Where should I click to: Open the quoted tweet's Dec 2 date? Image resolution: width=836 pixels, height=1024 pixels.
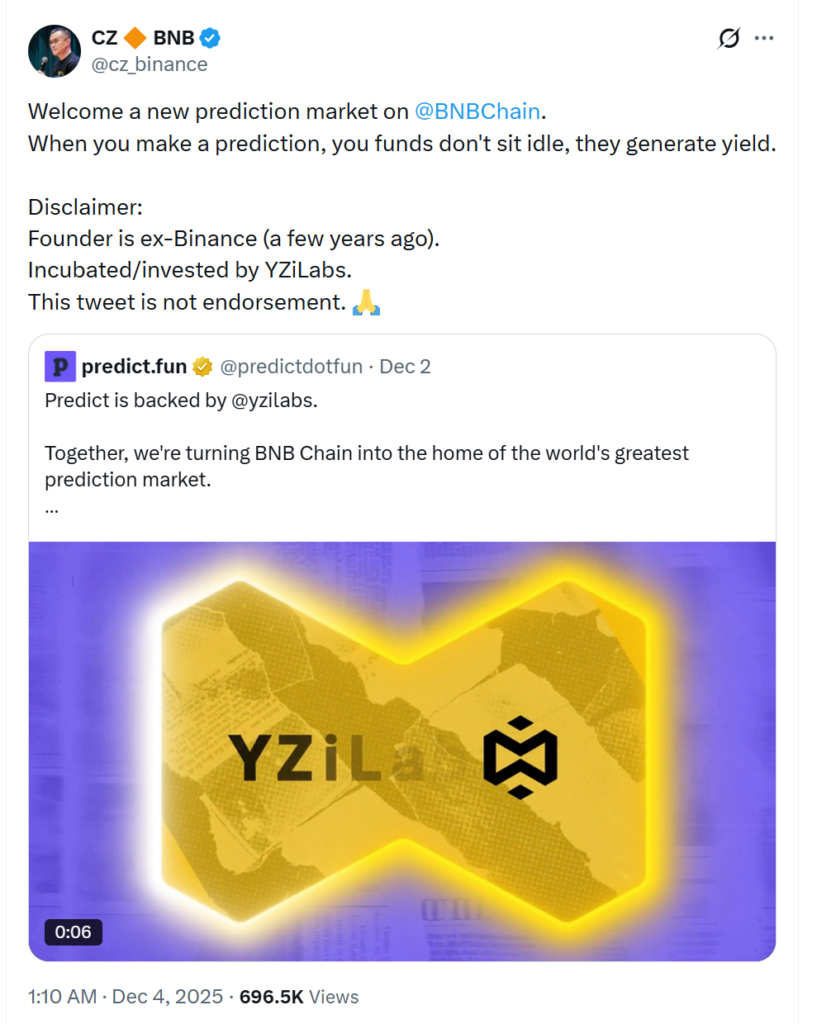point(405,367)
